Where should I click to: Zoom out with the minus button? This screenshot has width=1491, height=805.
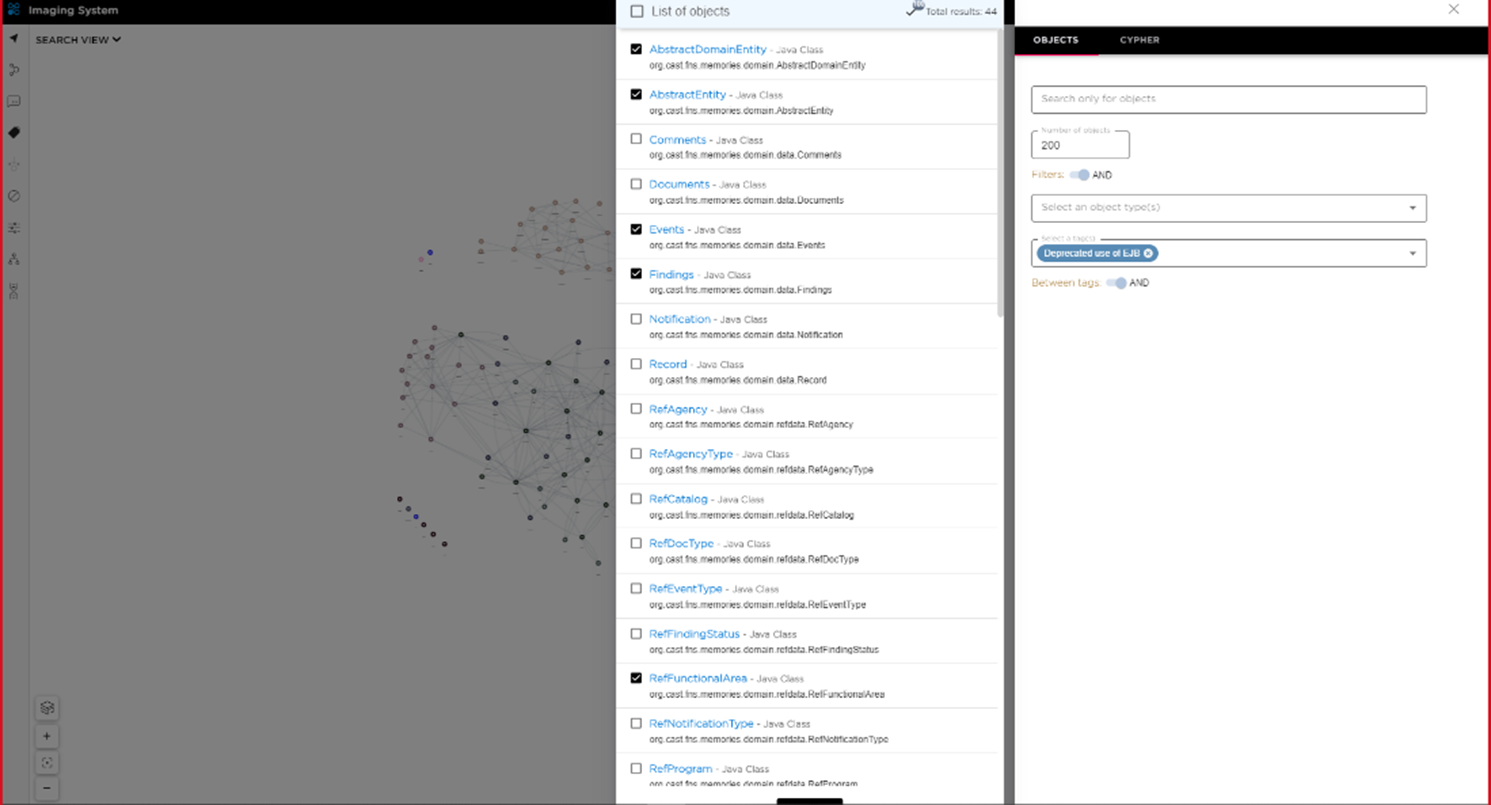click(x=47, y=788)
